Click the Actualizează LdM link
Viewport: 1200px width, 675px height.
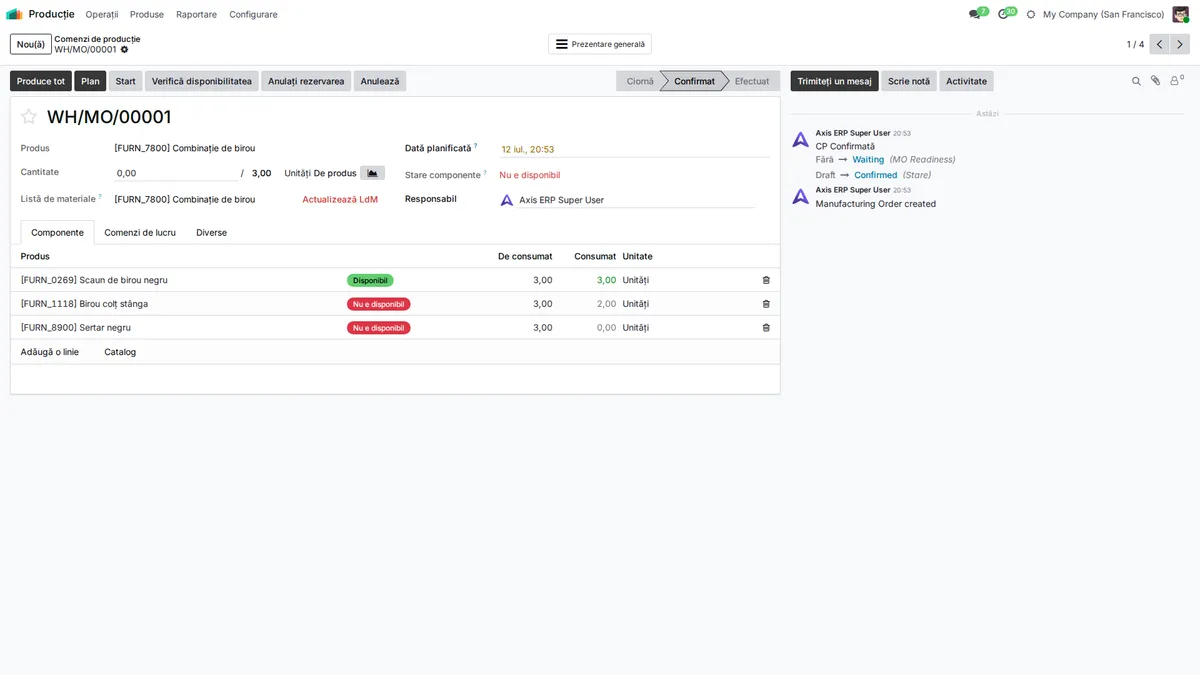(340, 200)
